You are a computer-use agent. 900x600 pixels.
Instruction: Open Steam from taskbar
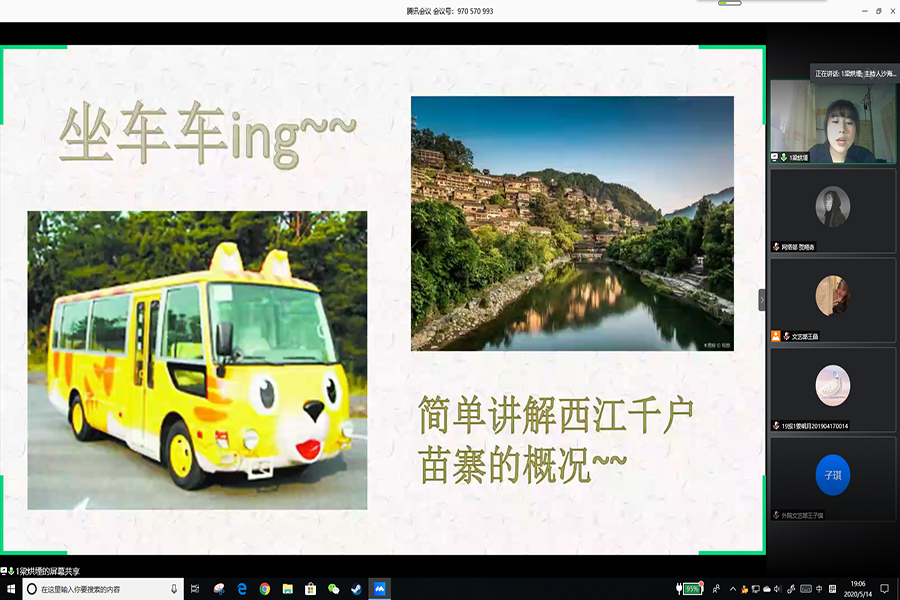tap(357, 589)
